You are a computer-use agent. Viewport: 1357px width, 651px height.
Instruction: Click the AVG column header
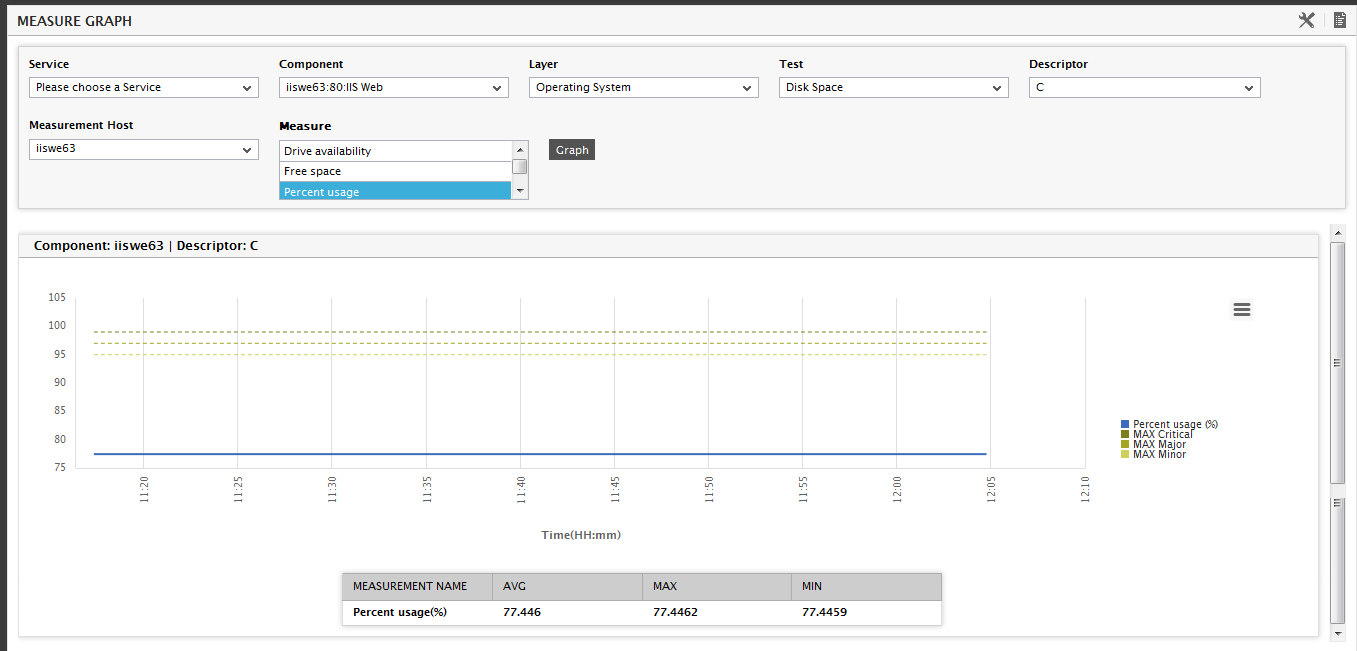point(567,586)
